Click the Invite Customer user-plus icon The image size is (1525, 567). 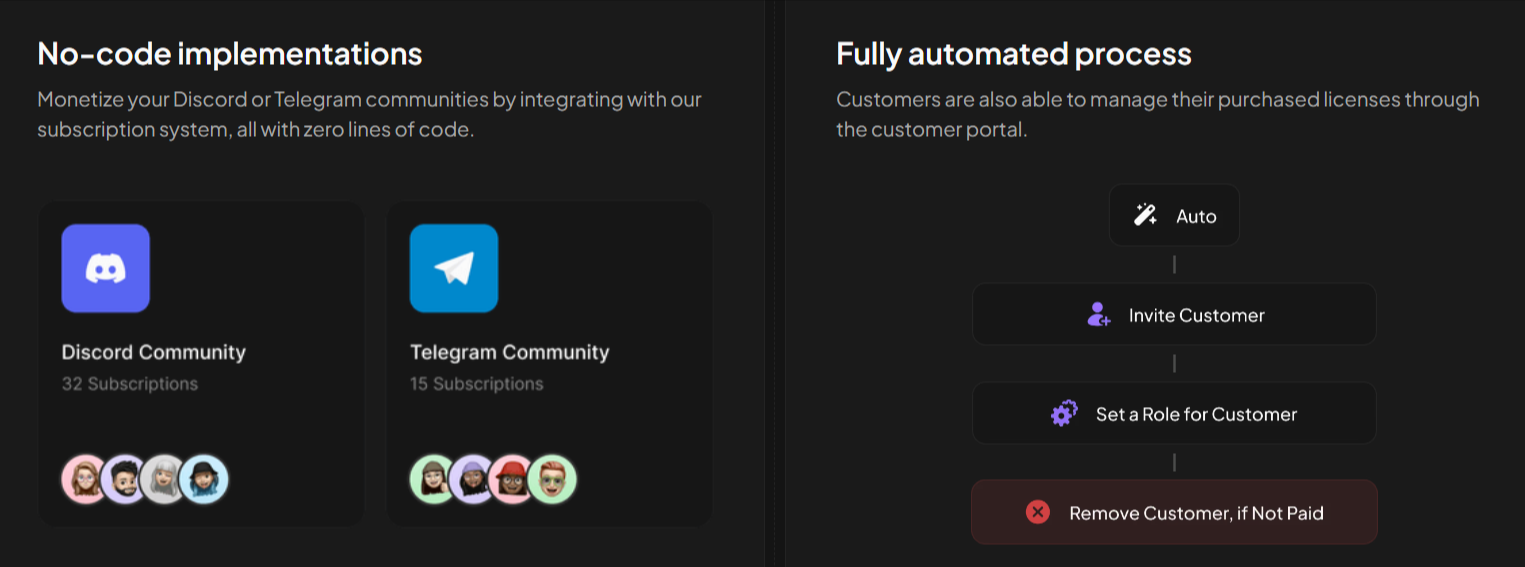[1098, 315]
